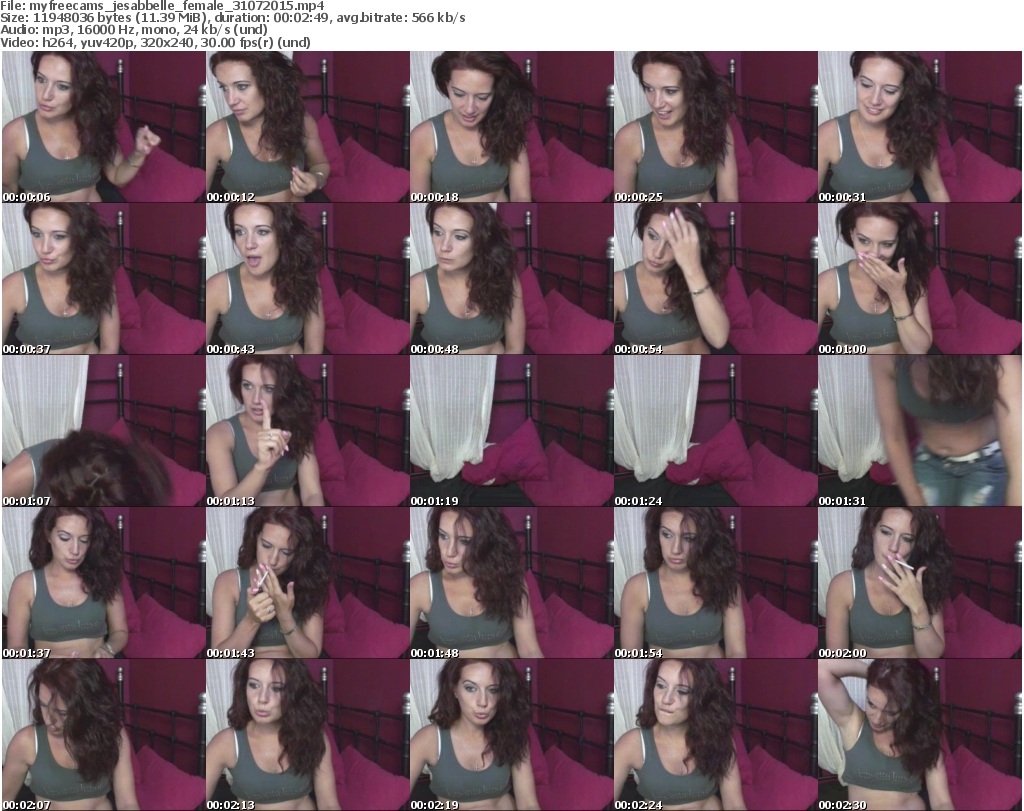Viewport: 1024px width, 811px height.
Task: Select the thumbnail stamped 00:00:18
Action: [512, 127]
